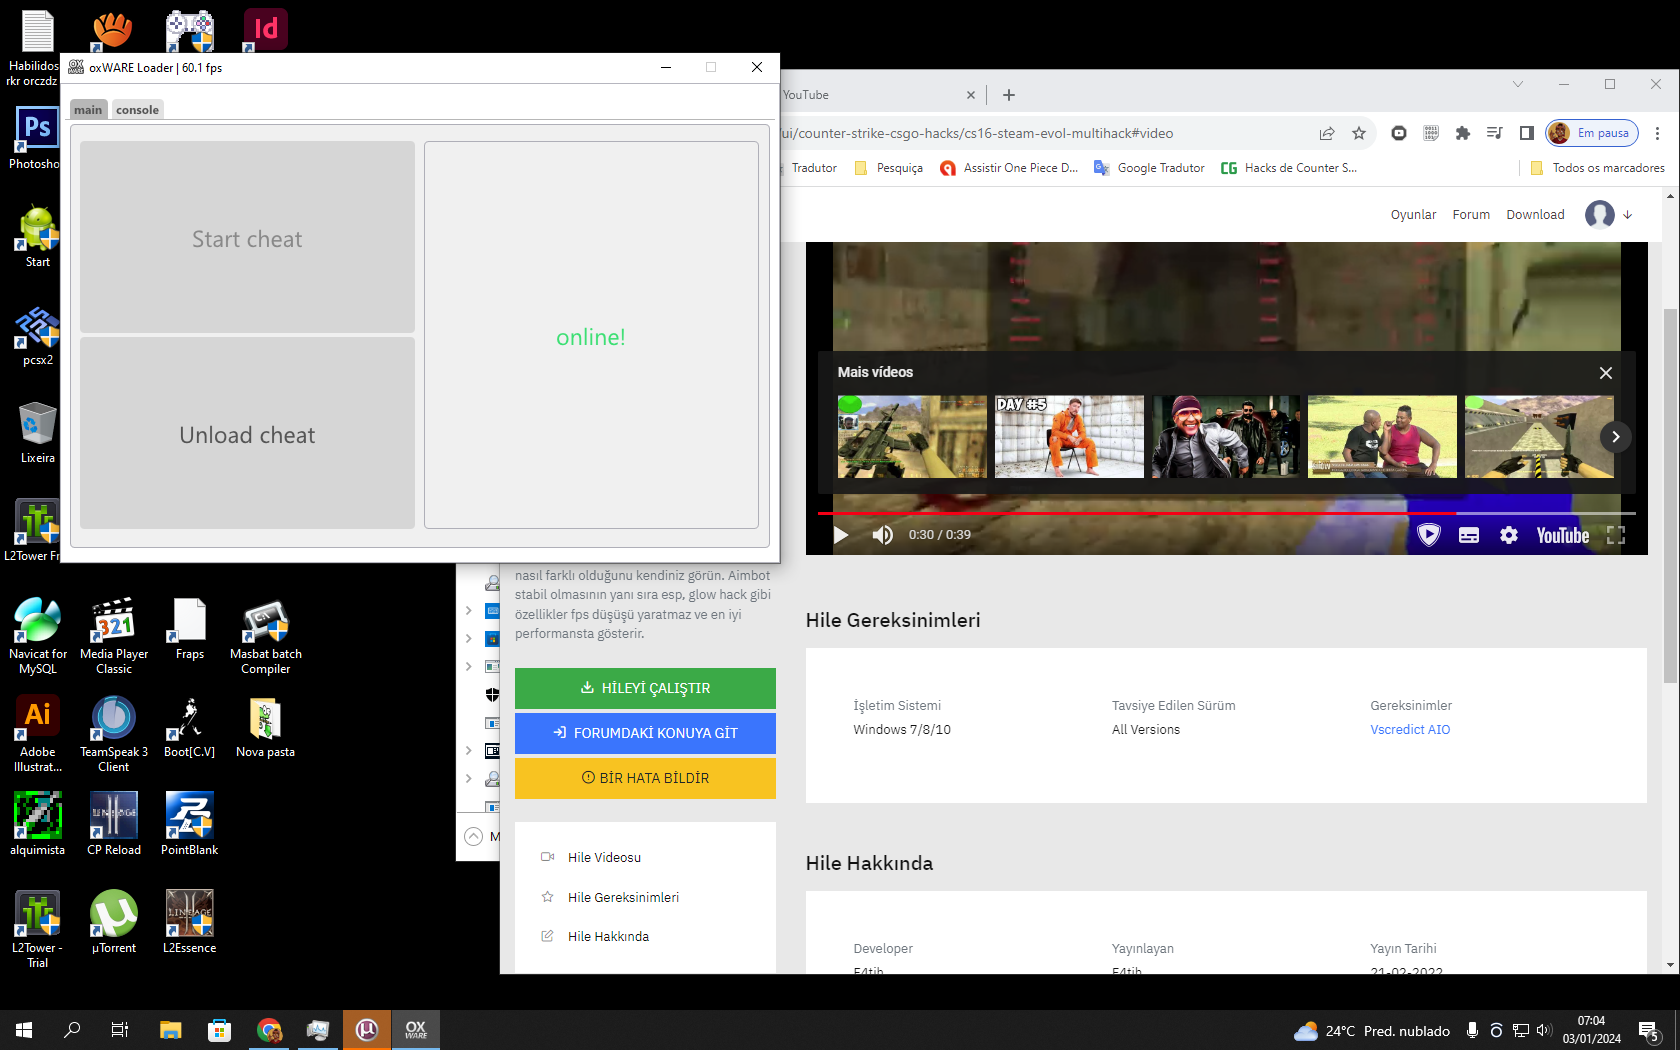
Task: Open Windows Start menu
Action: 24,1030
